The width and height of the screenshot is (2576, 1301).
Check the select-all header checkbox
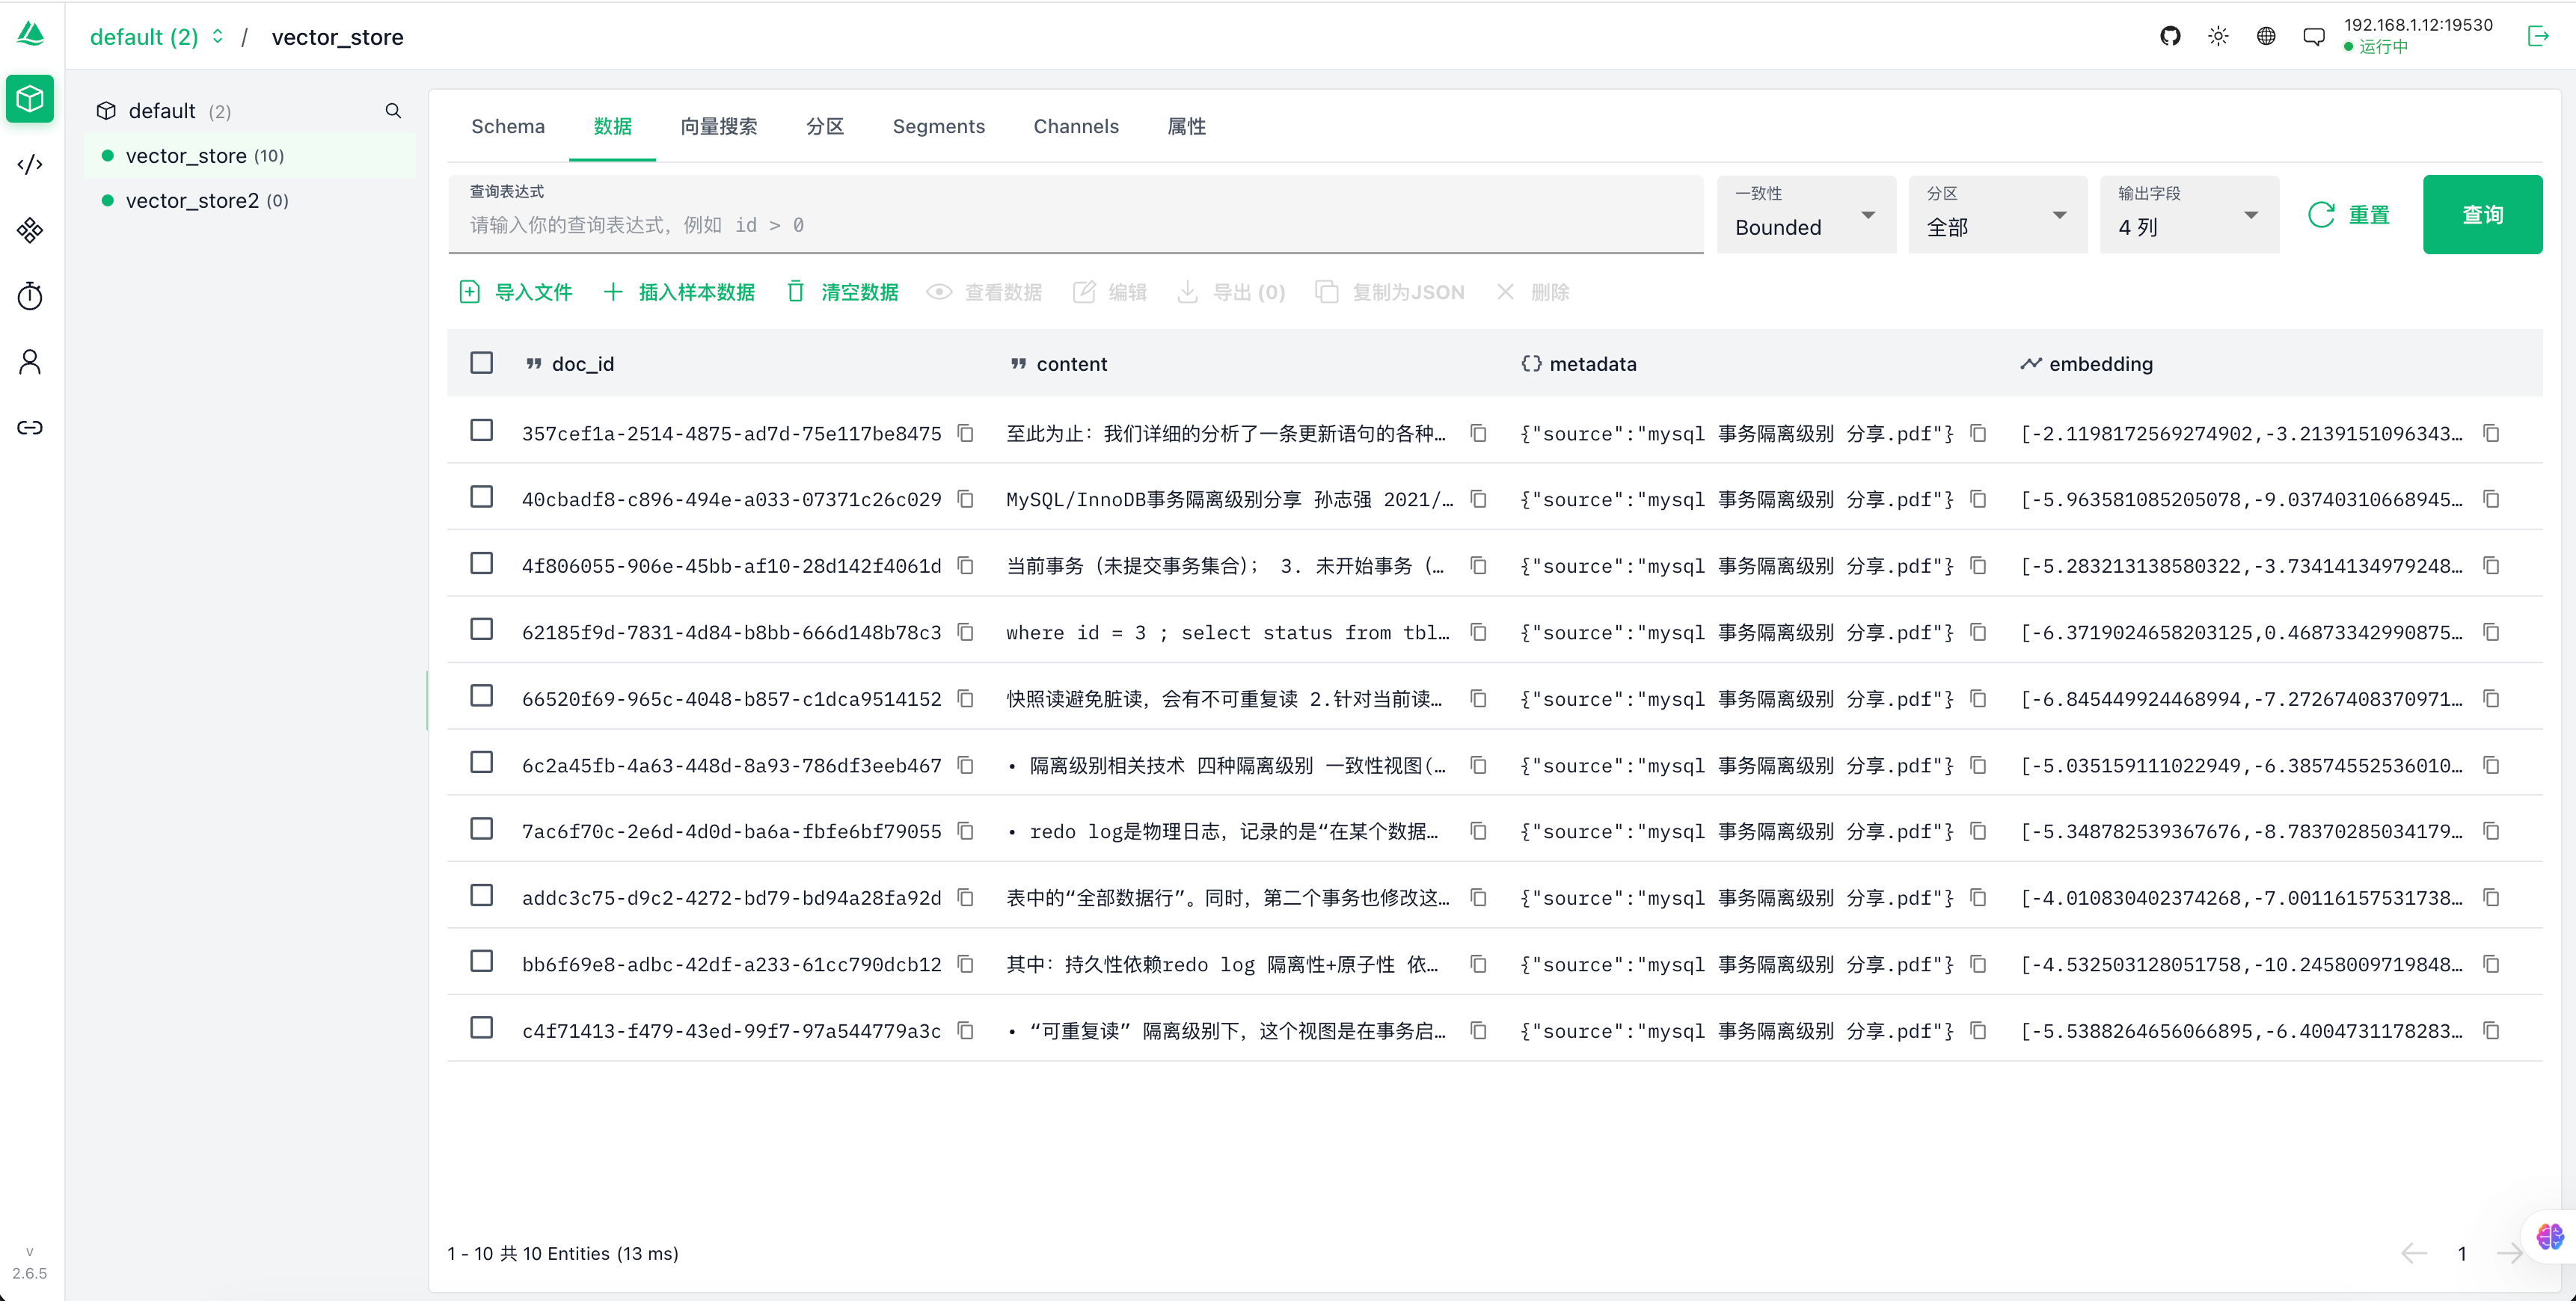click(481, 363)
